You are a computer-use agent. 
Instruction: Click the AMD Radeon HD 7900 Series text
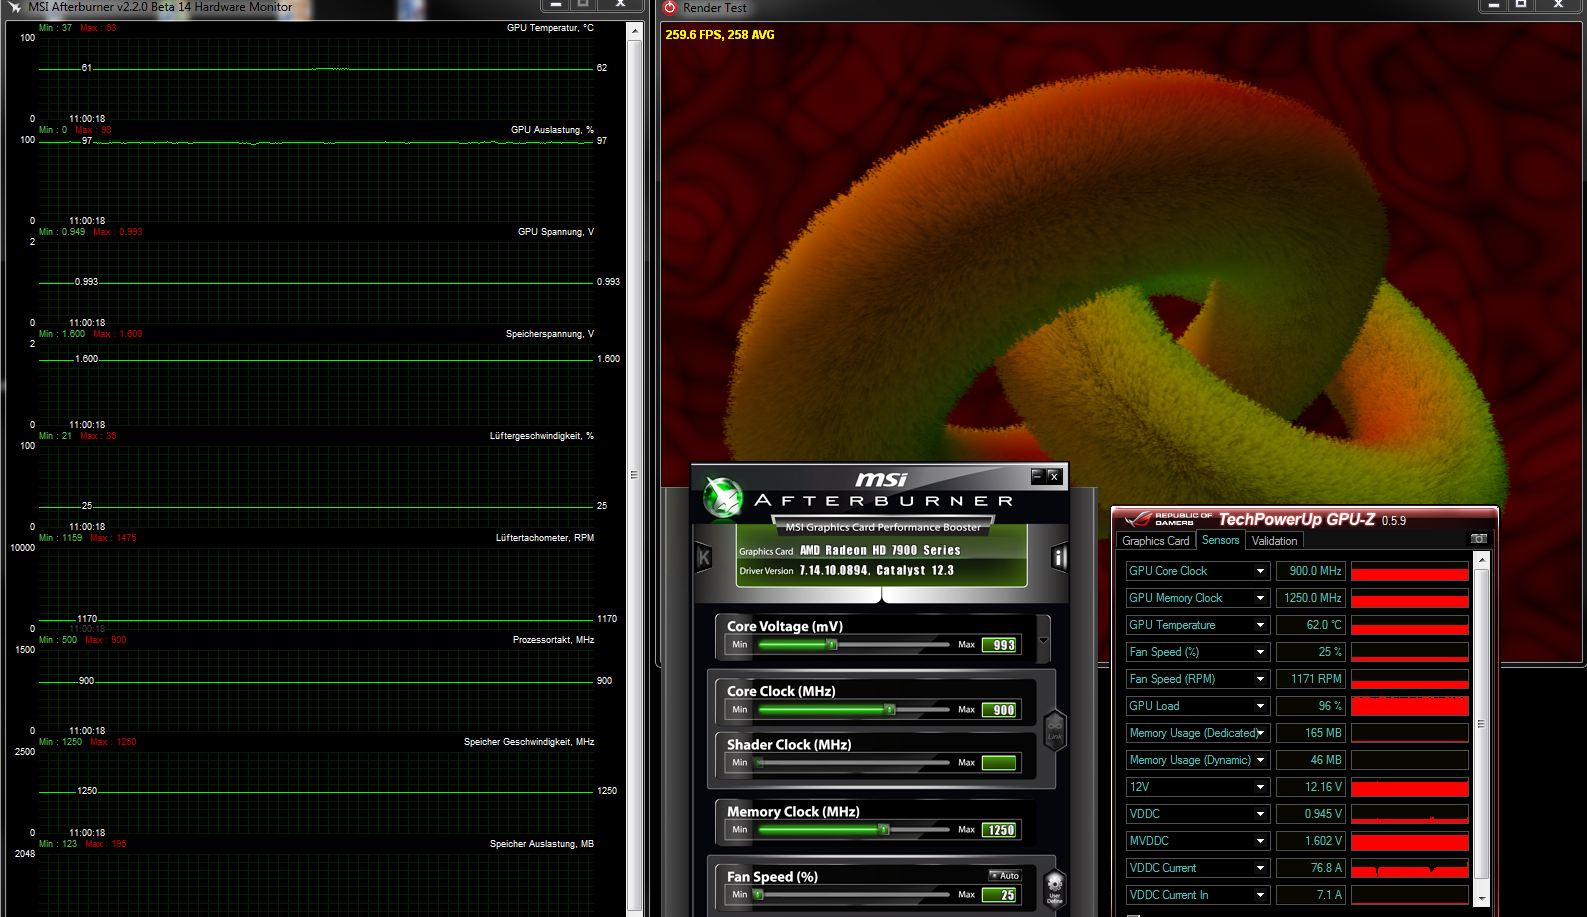(880, 550)
